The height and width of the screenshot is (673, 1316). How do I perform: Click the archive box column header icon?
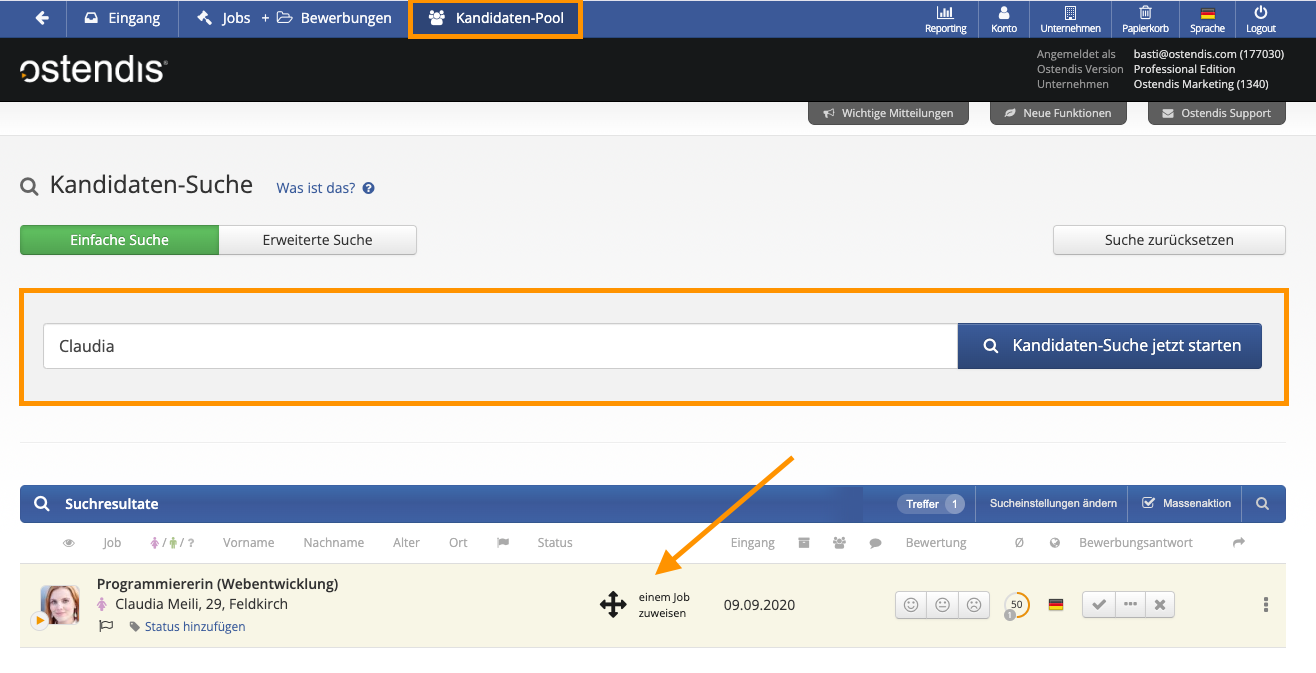(804, 543)
